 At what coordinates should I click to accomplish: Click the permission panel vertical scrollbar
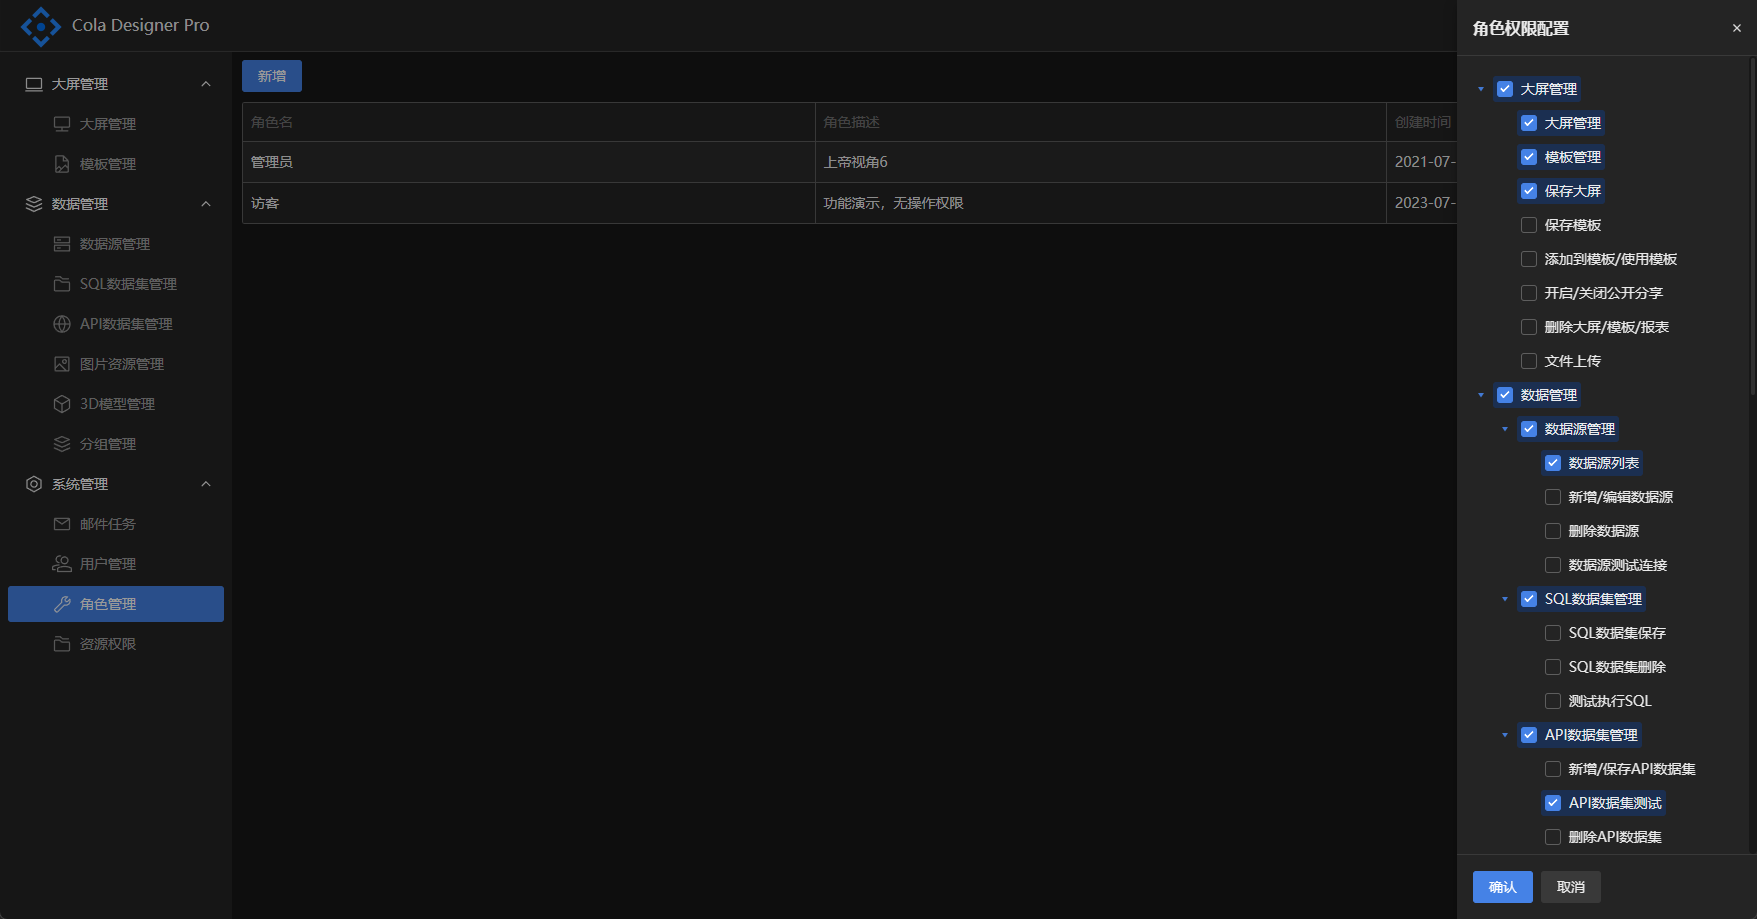point(1751,230)
